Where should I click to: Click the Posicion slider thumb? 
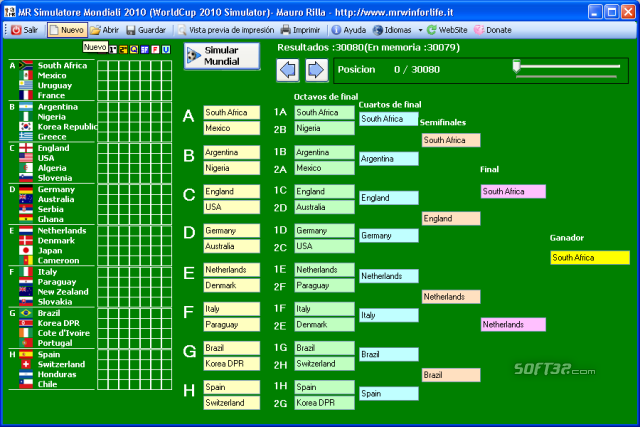coord(516,67)
